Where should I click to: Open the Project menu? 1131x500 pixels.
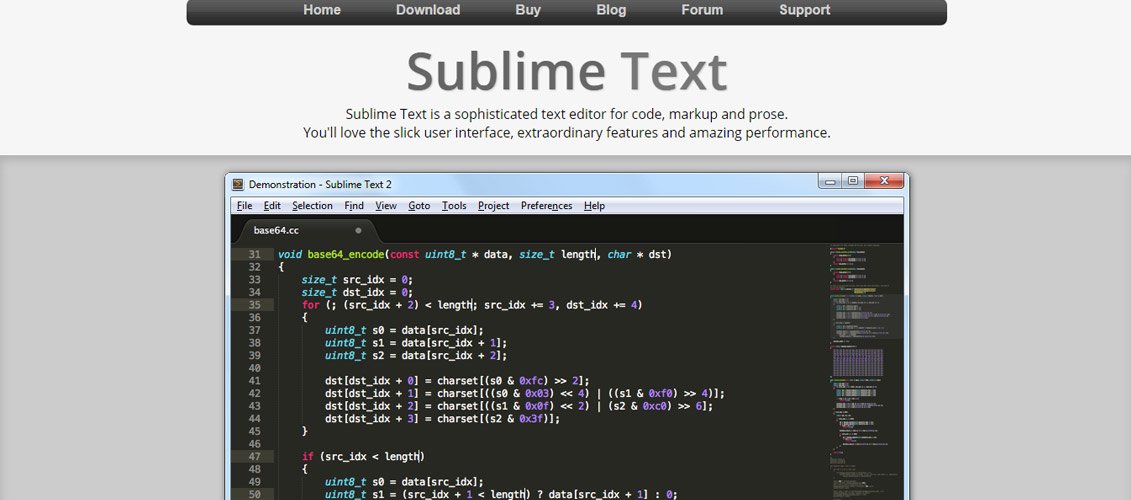pos(493,206)
